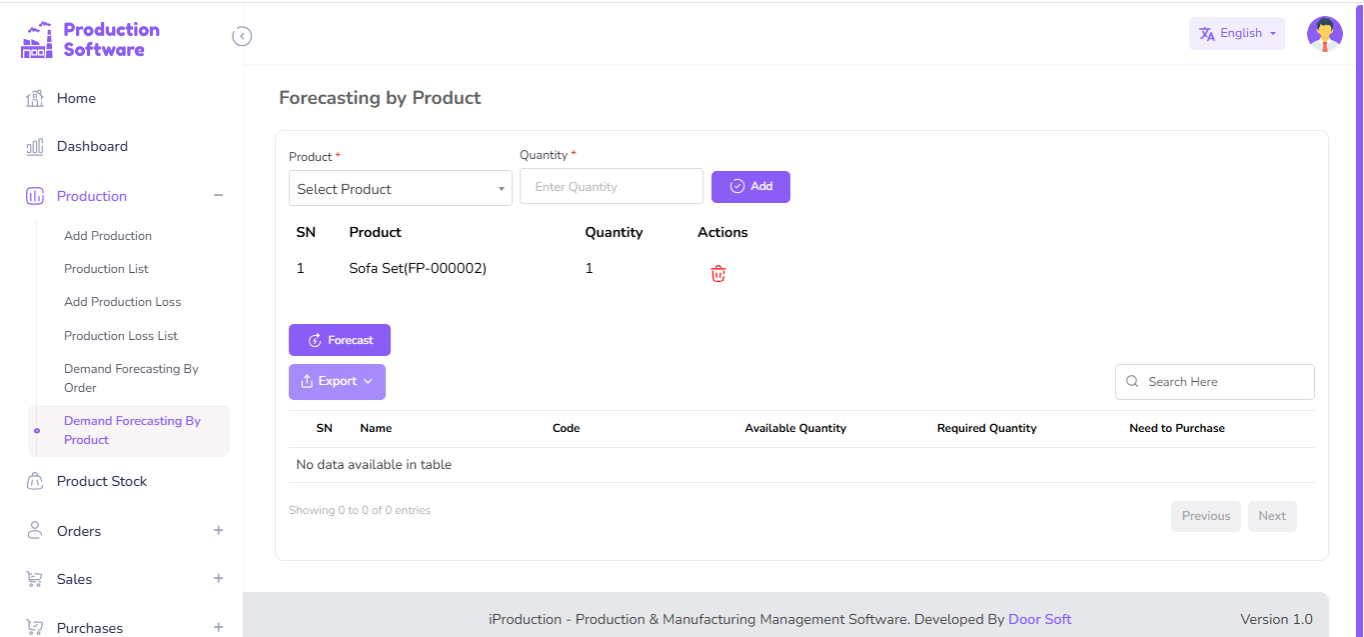Click the Sales icon in the sidebar
Screen dimensions: 1364x637
pyautogui.click(x=33, y=579)
